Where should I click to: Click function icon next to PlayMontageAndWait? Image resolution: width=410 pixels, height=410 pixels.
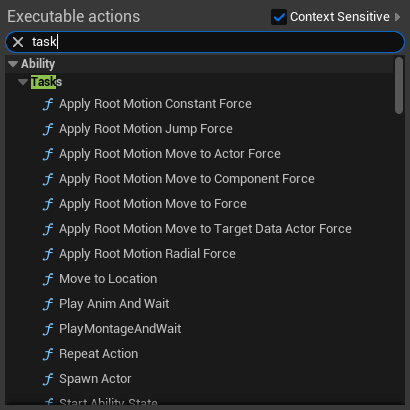point(48,329)
